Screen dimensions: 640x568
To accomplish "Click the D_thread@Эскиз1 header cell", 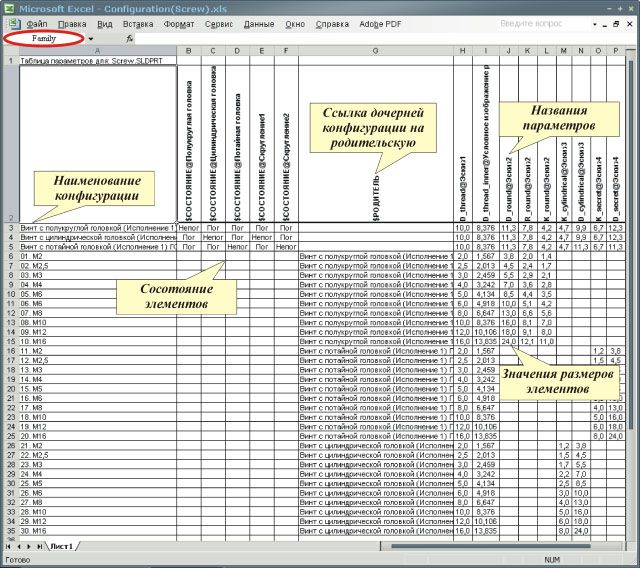I will point(462,144).
